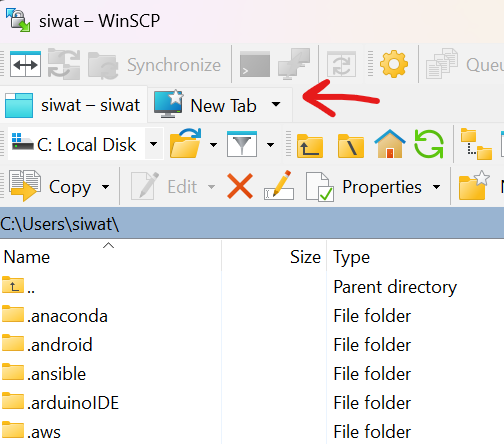Viewport: 504px width, 444px height.
Task: Go to home directory house icon
Action: click(x=390, y=144)
